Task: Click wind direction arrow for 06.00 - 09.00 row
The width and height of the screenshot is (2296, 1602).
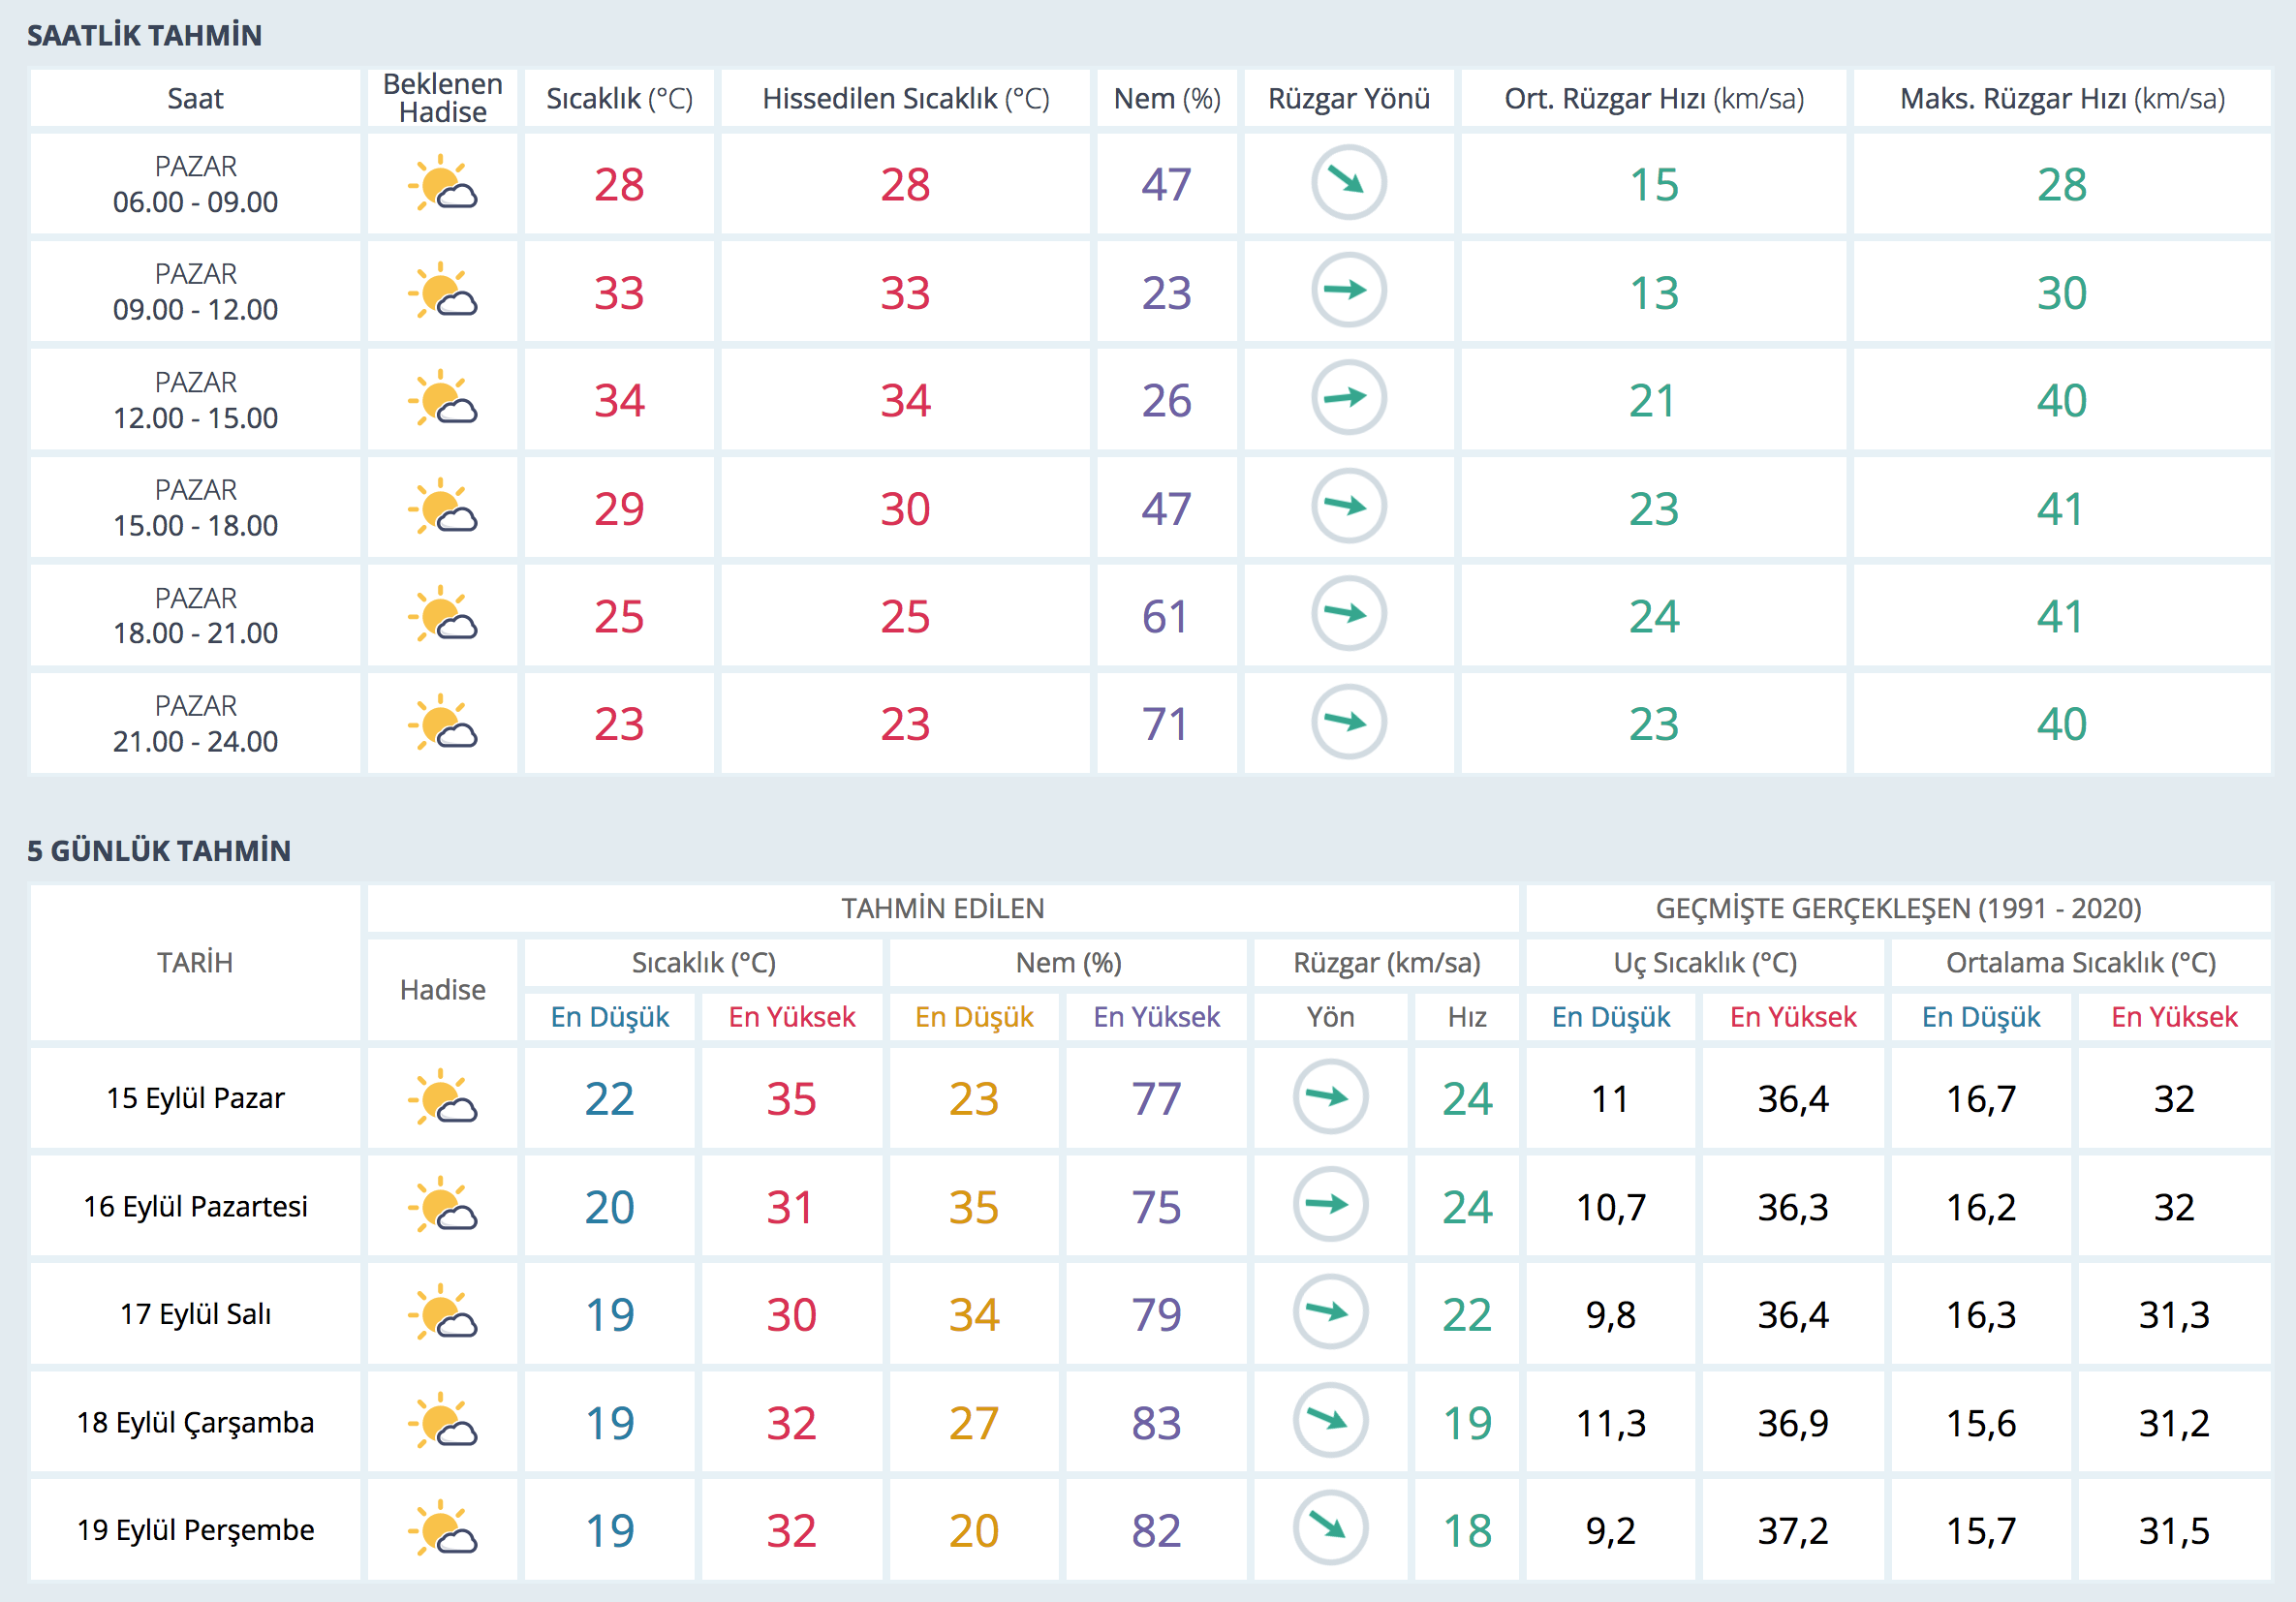Action: point(1348,183)
